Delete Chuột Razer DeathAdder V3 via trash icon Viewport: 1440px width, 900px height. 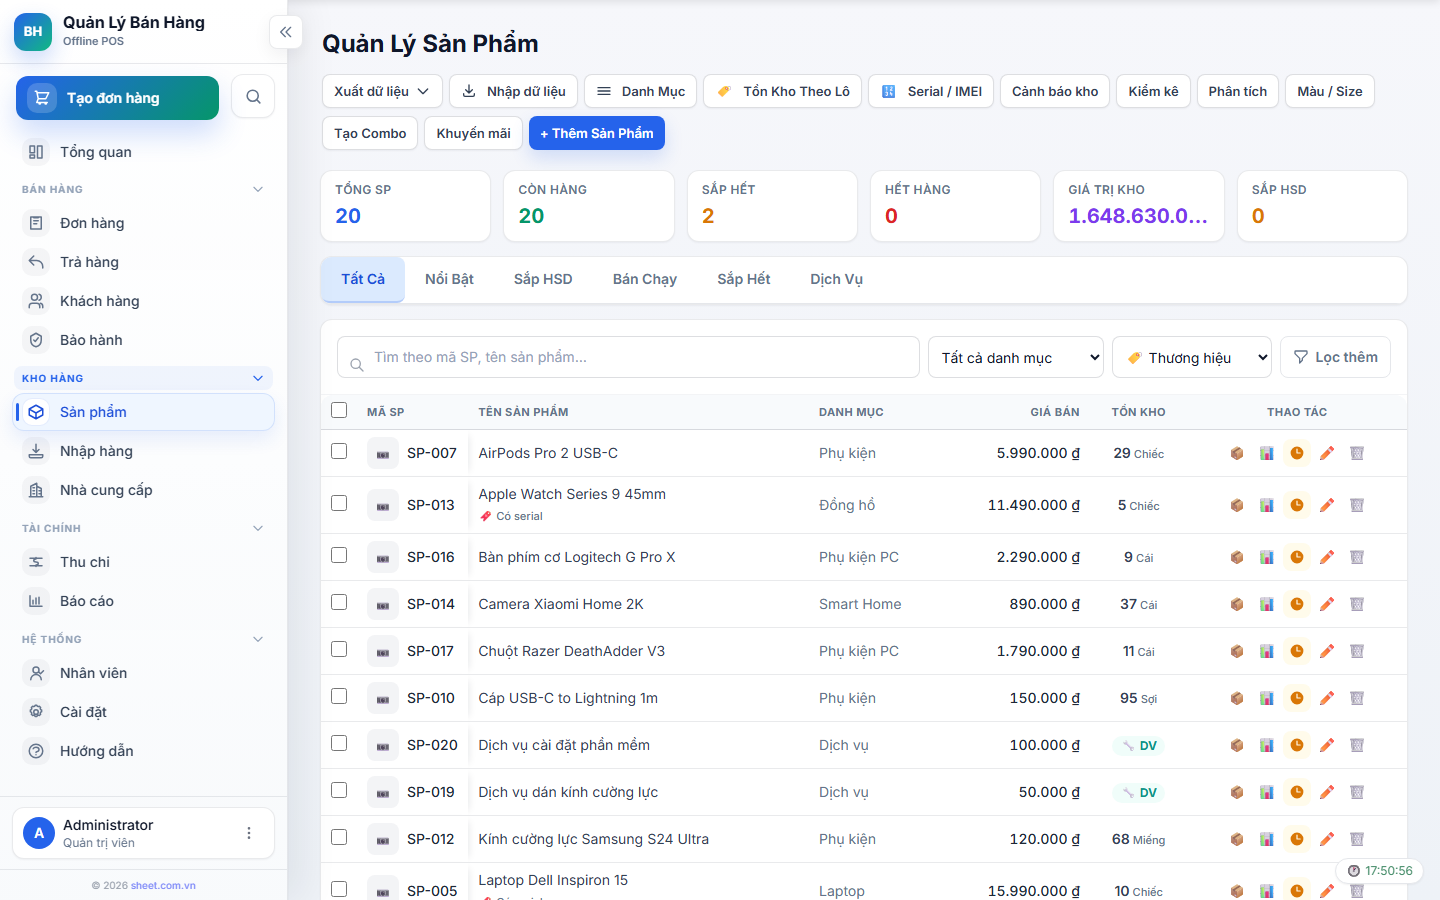1357,651
